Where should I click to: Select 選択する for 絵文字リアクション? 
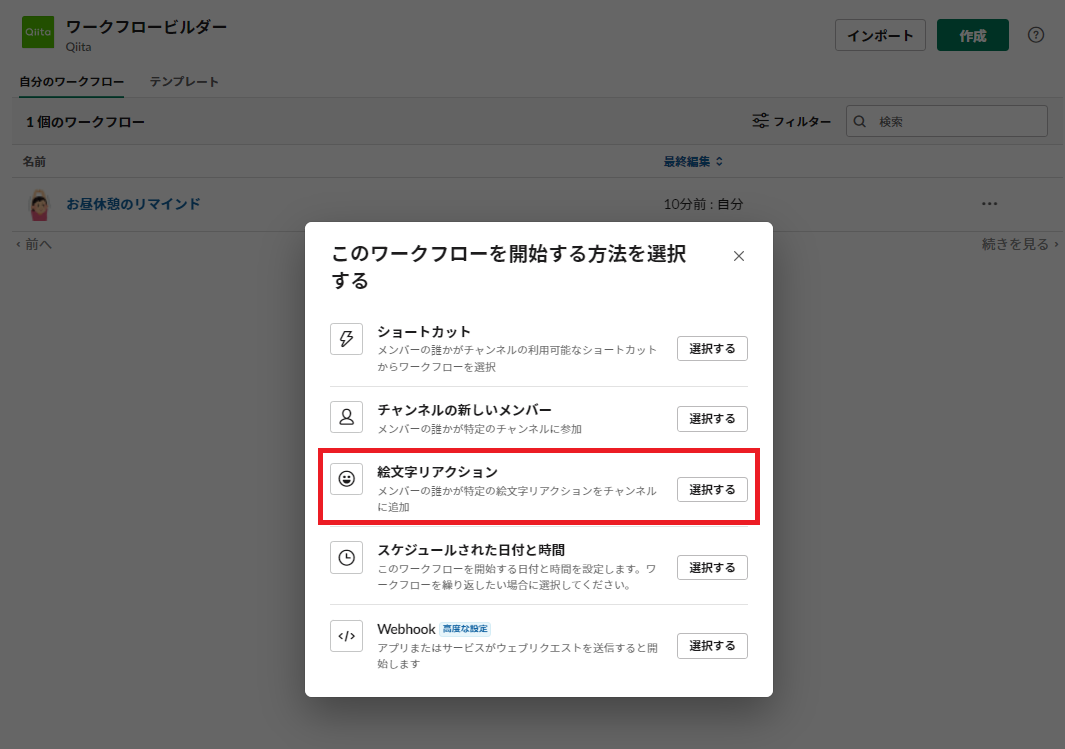click(712, 489)
